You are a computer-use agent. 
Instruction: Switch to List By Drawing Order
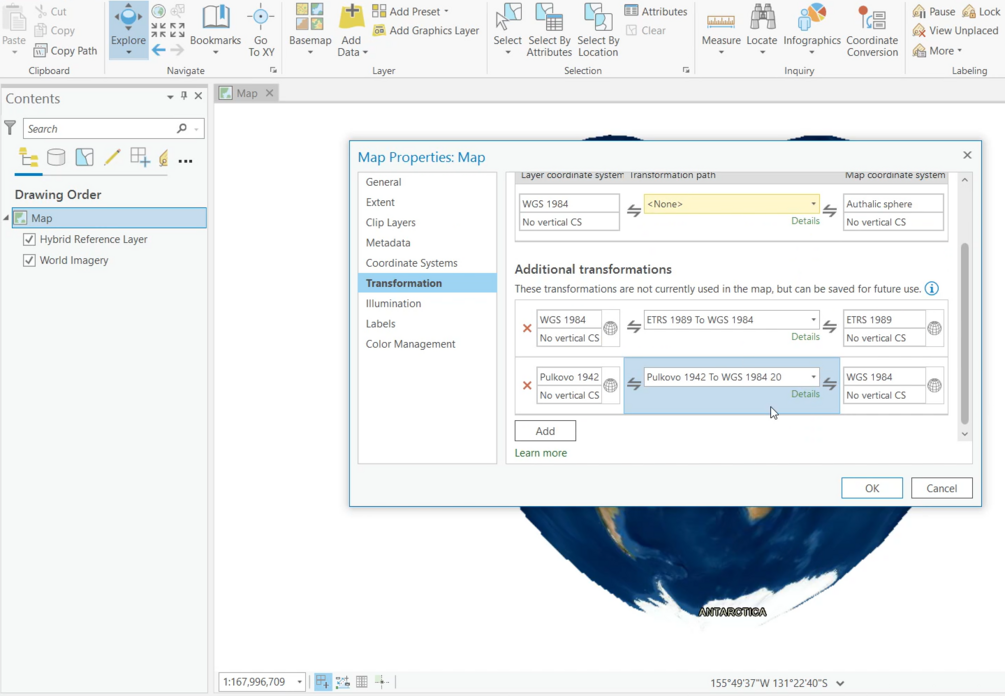coord(28,157)
